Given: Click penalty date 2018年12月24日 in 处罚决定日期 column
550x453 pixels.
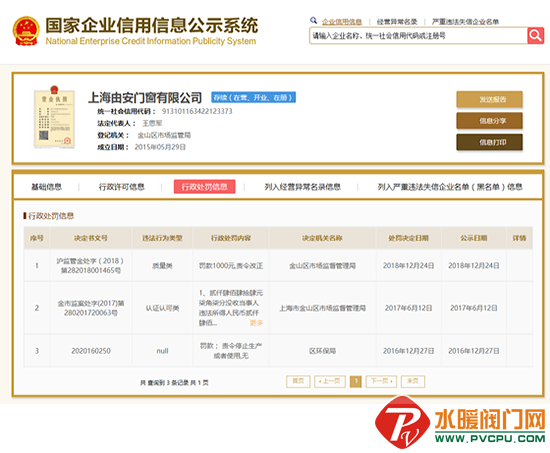Looking at the screenshot, I should [408, 266].
